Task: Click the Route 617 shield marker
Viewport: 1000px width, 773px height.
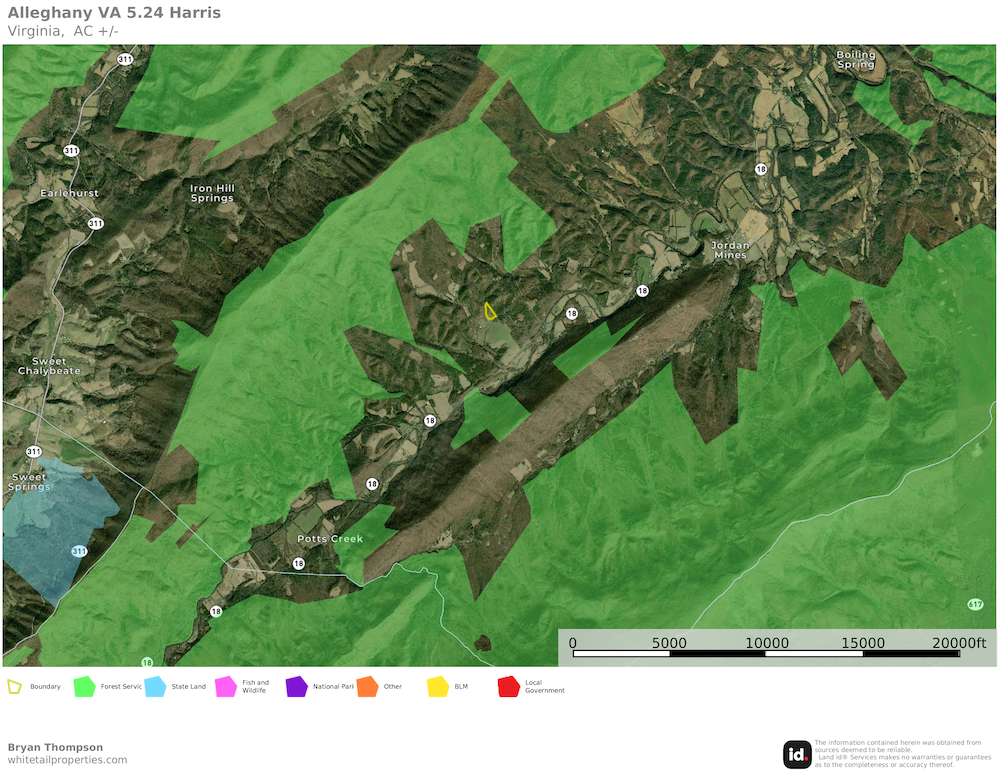Action: (975, 605)
